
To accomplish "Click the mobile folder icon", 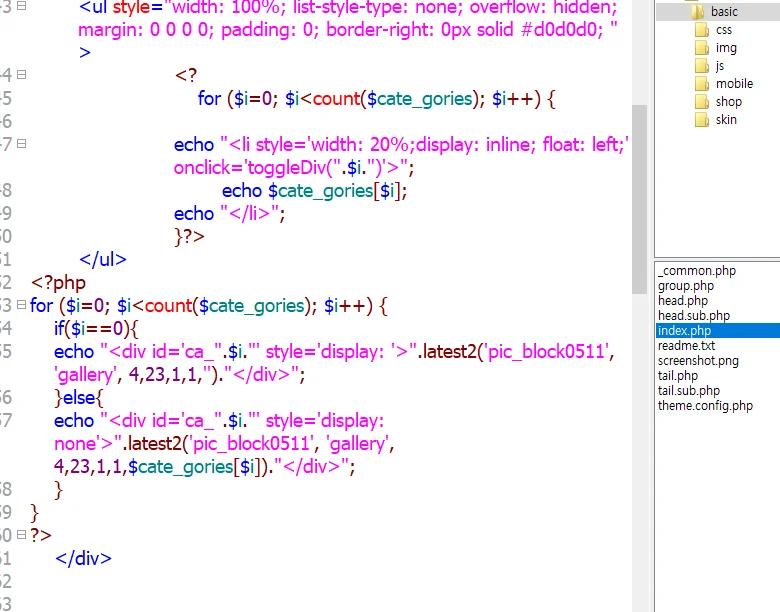I will (702, 84).
